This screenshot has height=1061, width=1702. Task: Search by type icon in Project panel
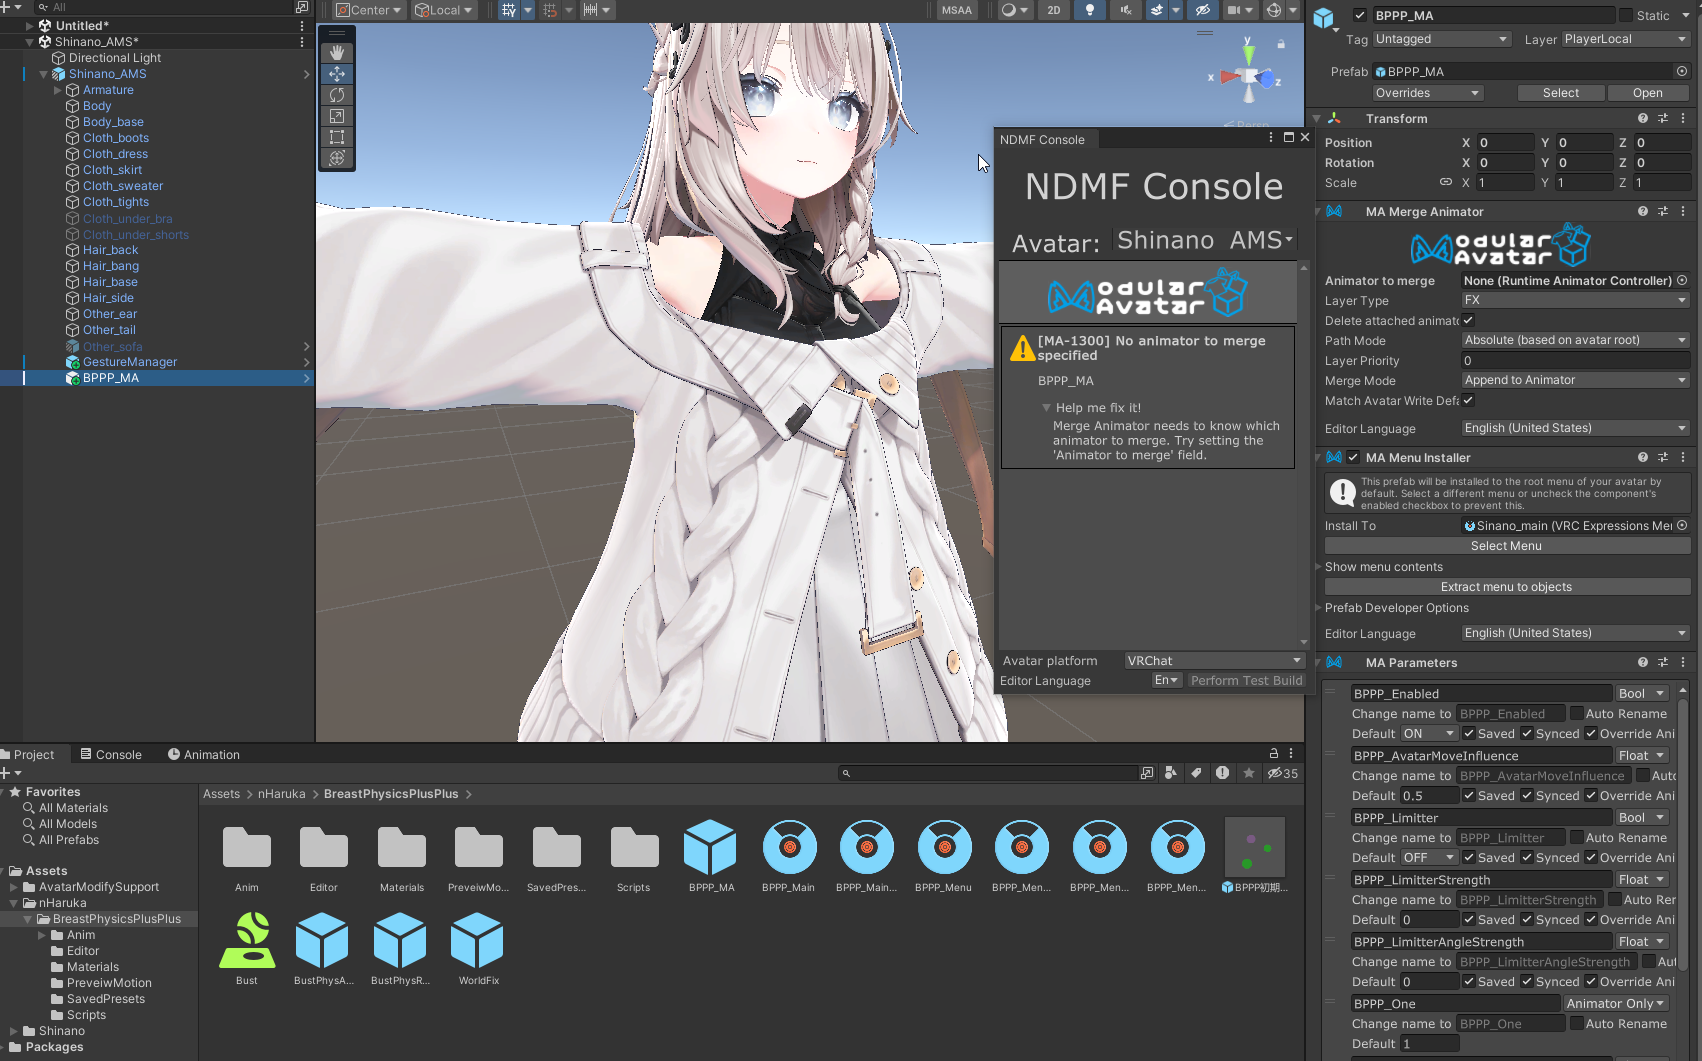(x=1170, y=773)
